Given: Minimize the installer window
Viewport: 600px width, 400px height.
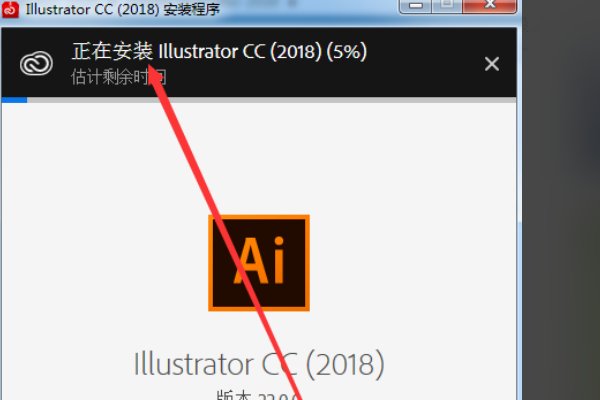Looking at the screenshot, I should pyautogui.click(x=415, y=5).
